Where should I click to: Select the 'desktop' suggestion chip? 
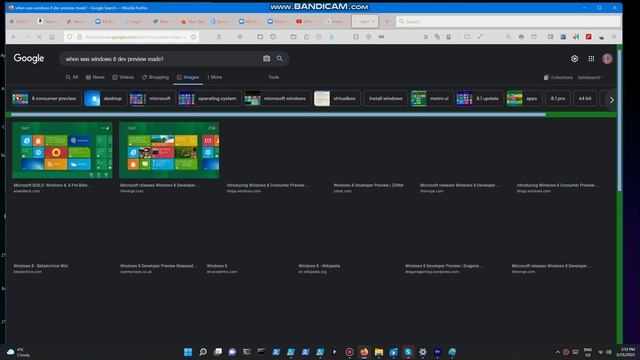[x=104, y=99]
